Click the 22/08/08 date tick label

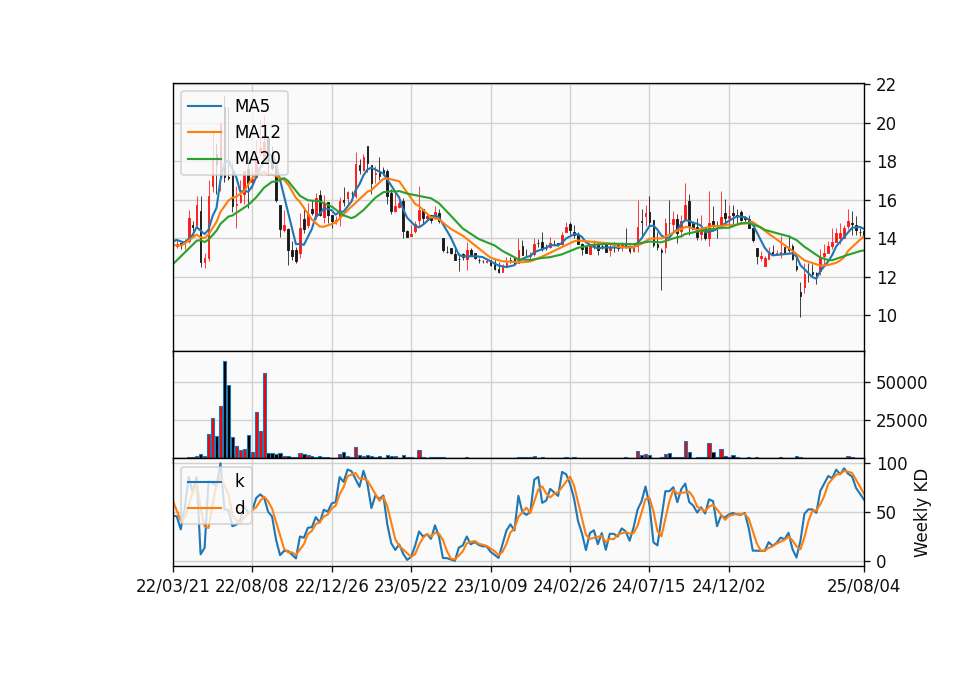[x=252, y=586]
